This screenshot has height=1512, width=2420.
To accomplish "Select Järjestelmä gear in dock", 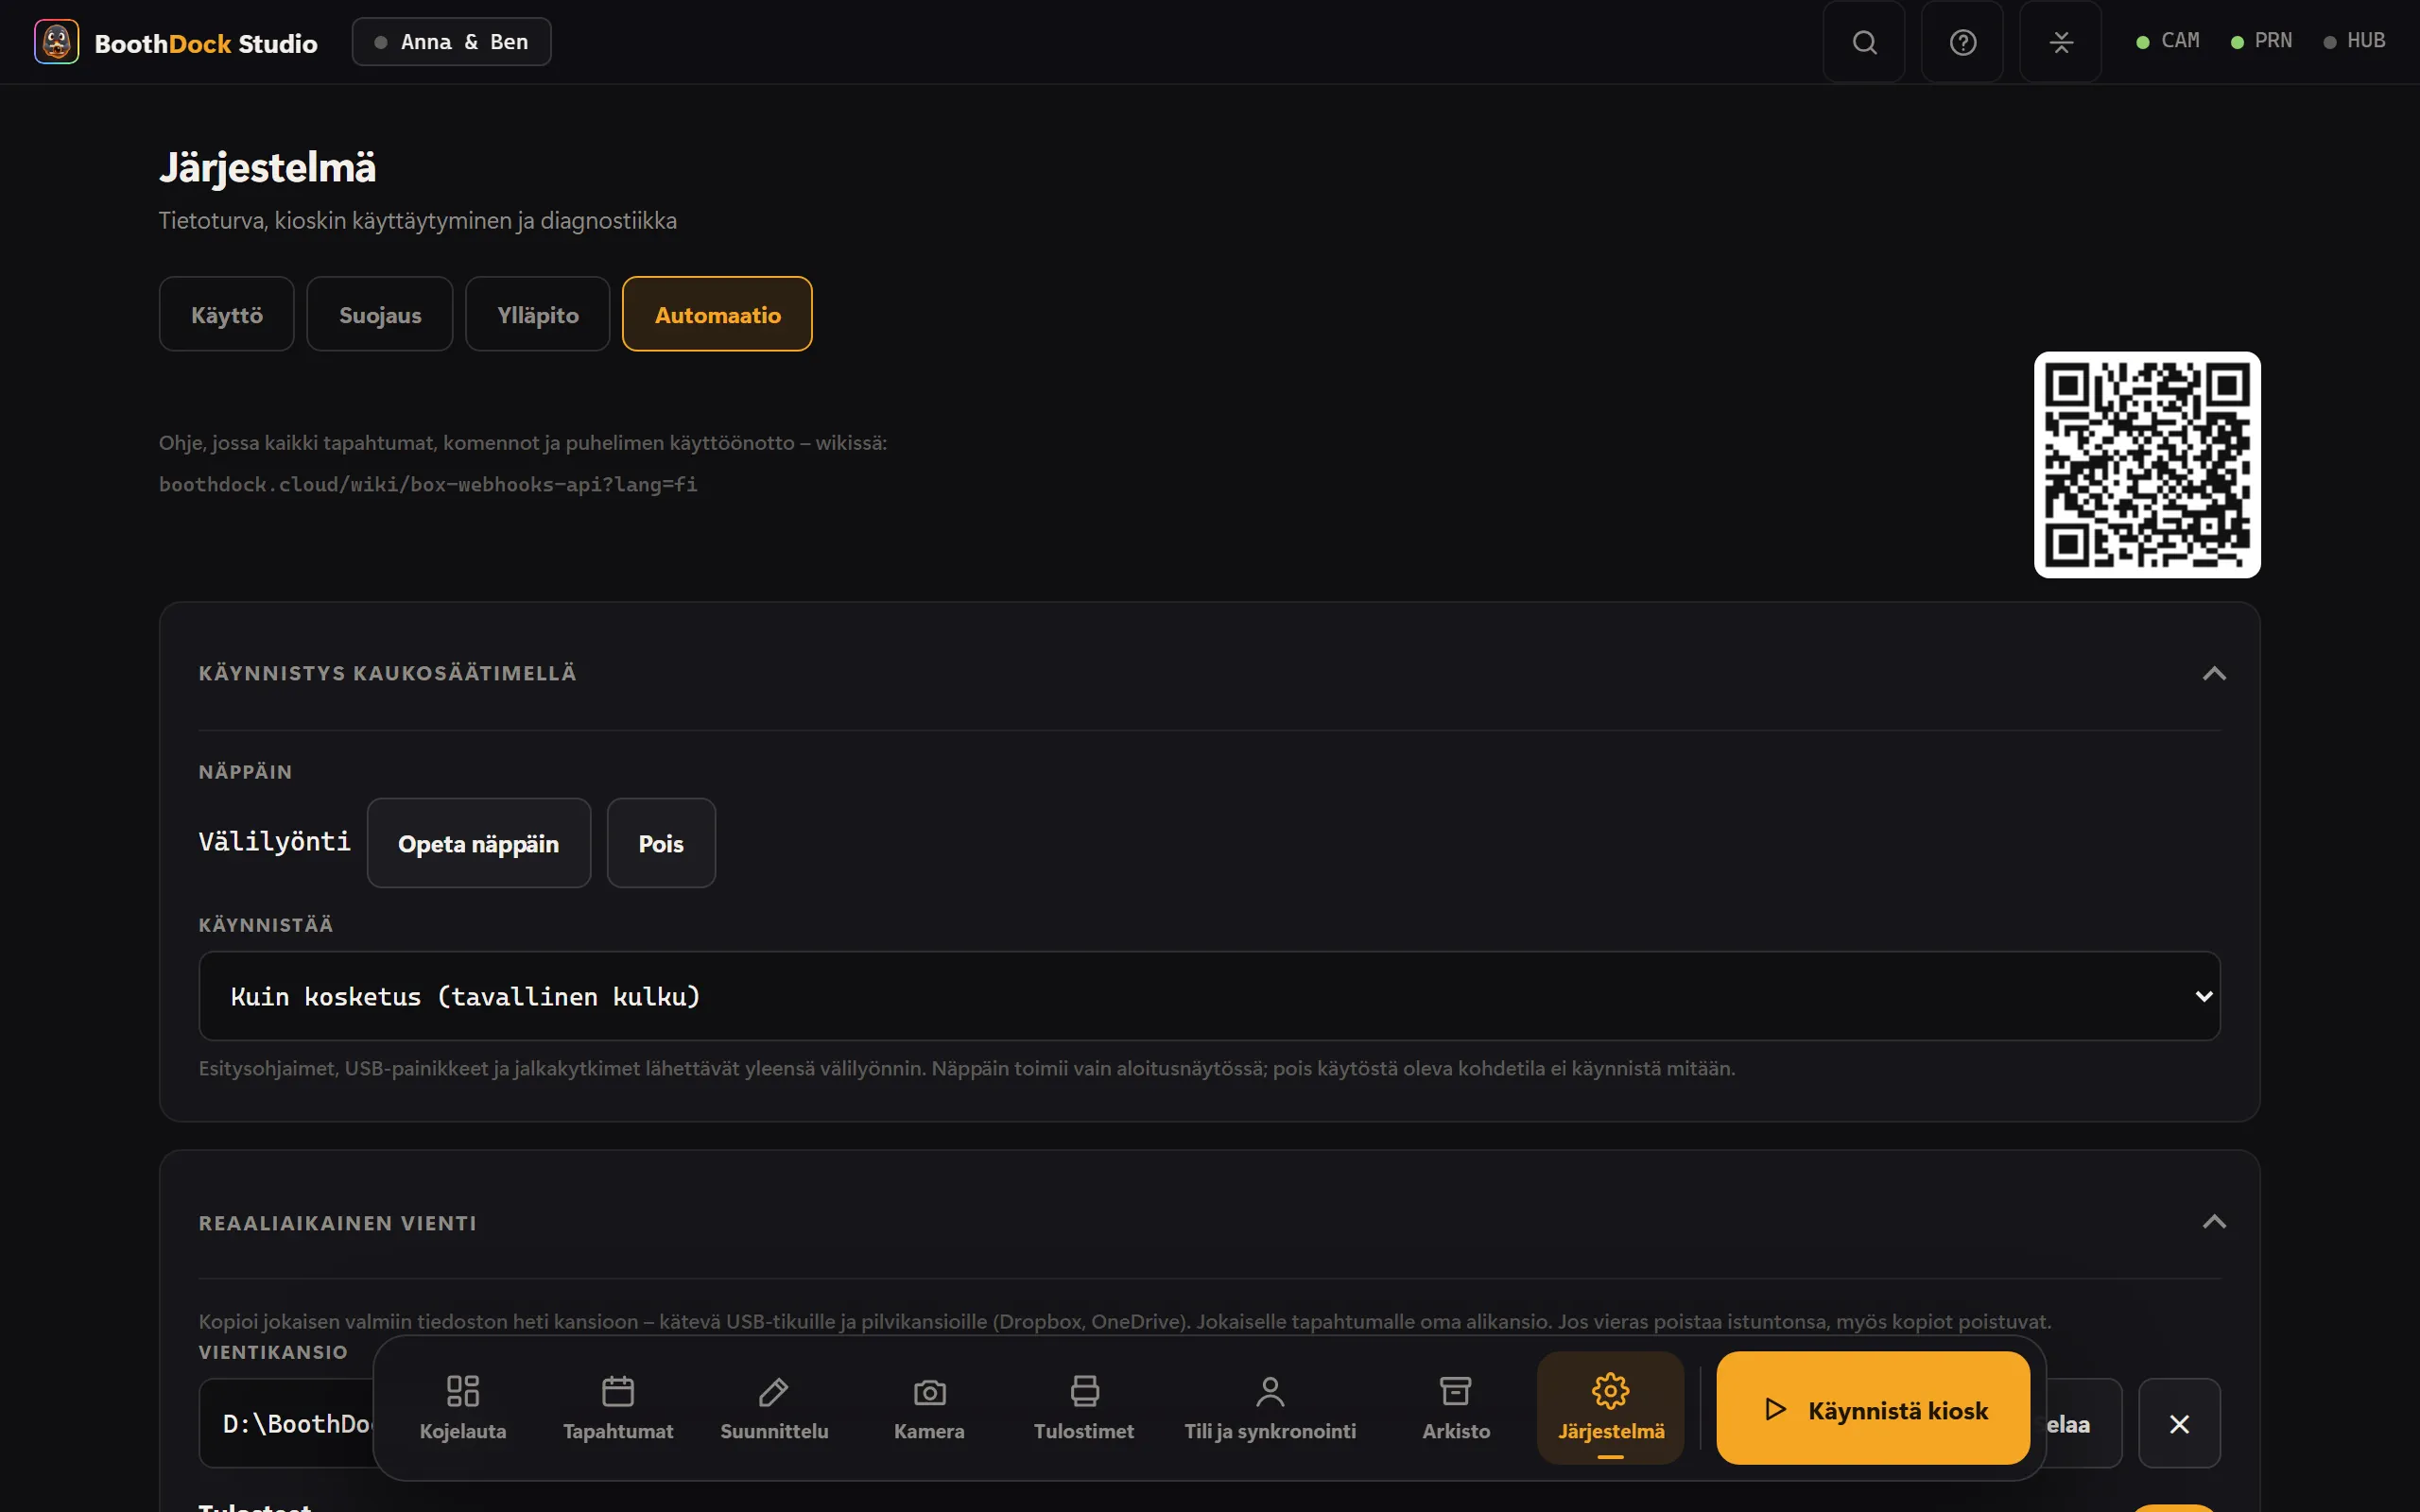I will 1611,1408.
